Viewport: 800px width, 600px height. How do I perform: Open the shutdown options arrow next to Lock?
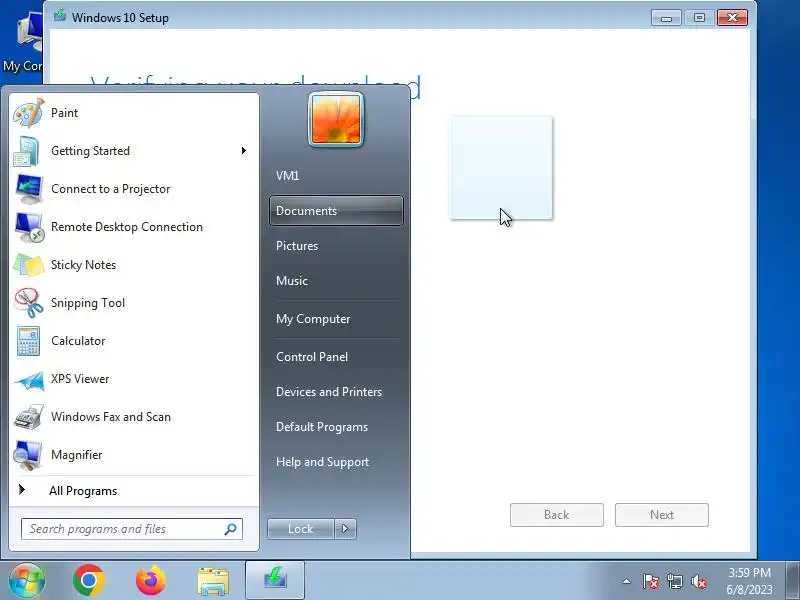345,529
